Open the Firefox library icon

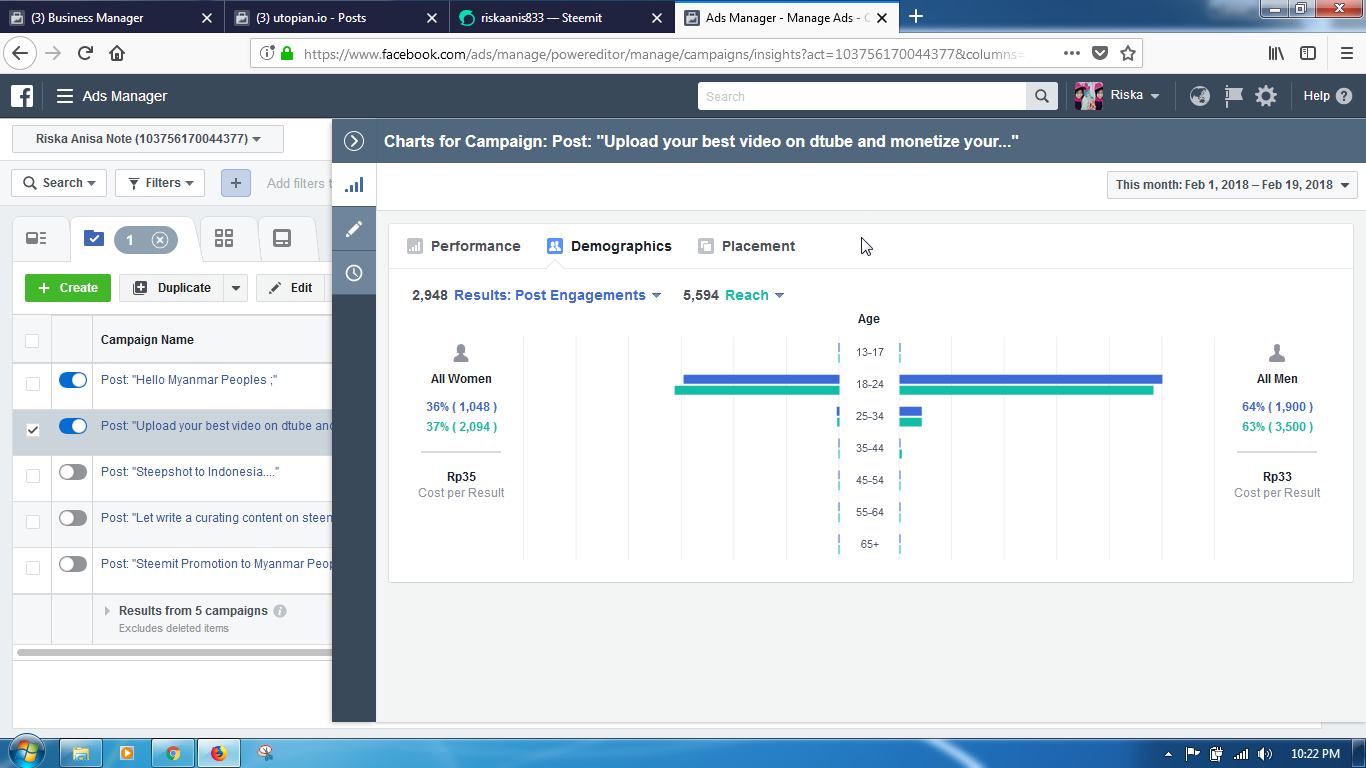tap(1276, 53)
